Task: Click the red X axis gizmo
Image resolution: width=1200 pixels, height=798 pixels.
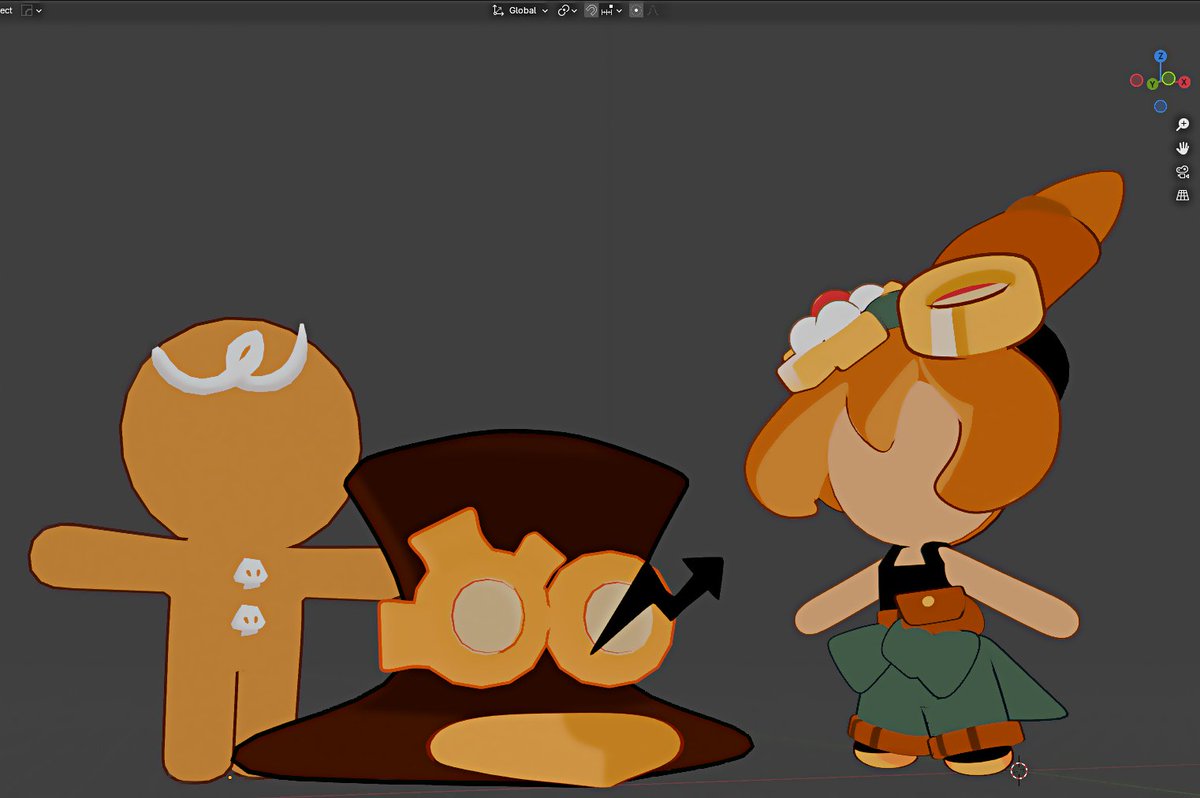Action: tap(1184, 82)
